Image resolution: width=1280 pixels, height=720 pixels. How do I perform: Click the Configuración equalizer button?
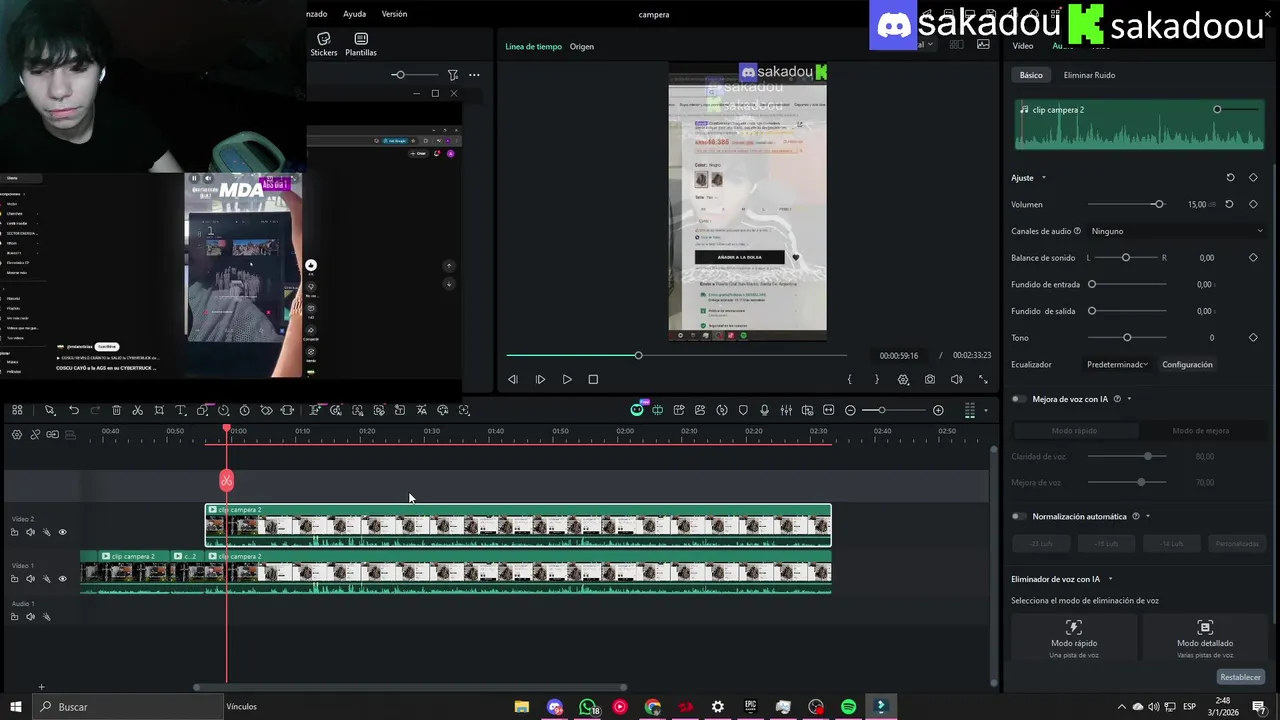coord(1187,365)
